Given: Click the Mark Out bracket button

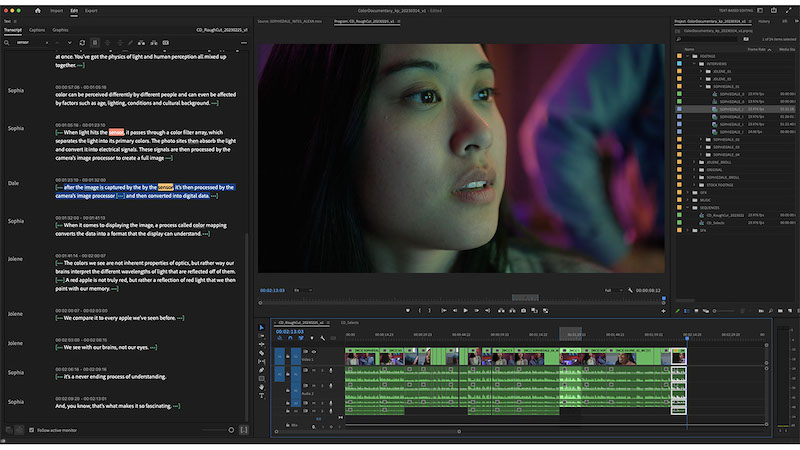Looking at the screenshot, I should (x=430, y=310).
